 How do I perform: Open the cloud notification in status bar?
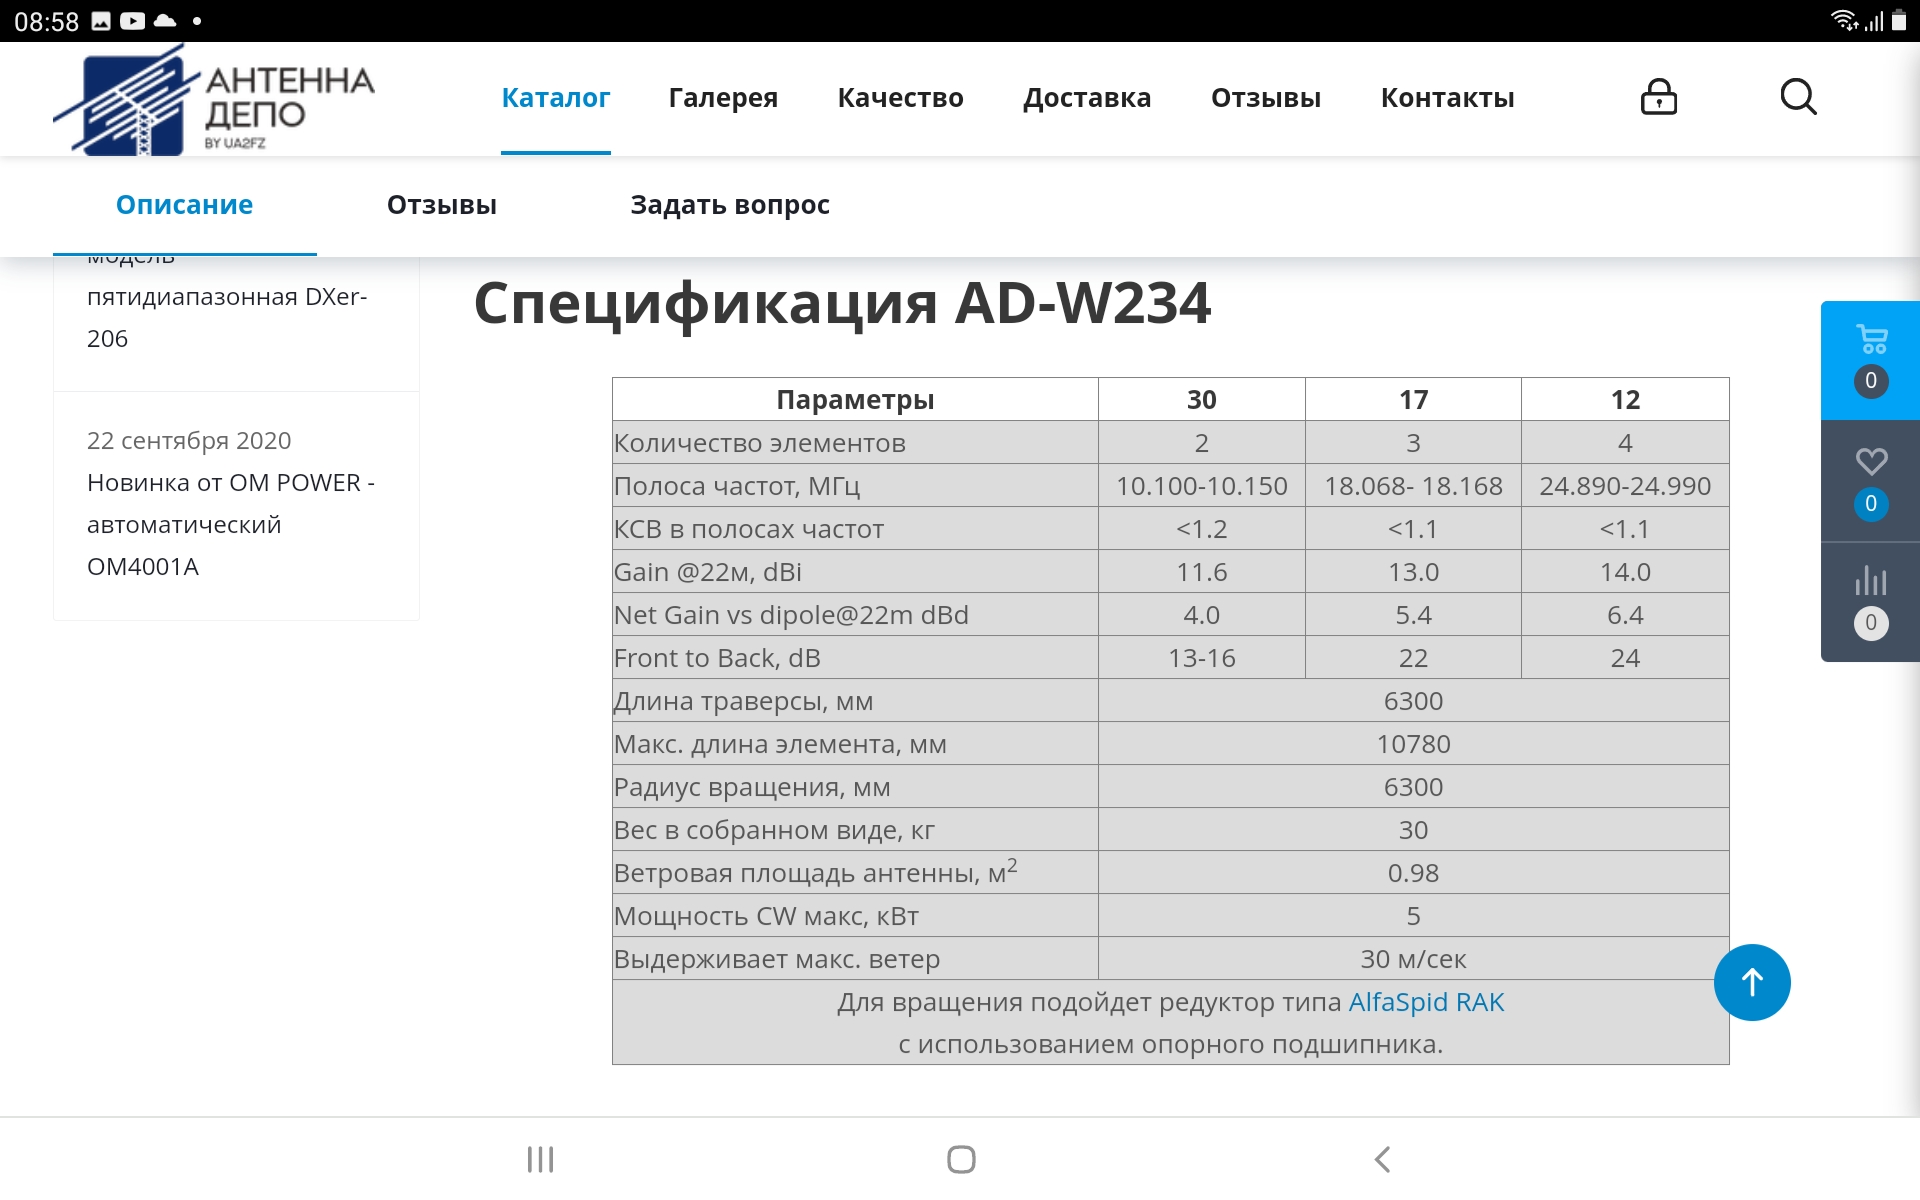tap(165, 21)
